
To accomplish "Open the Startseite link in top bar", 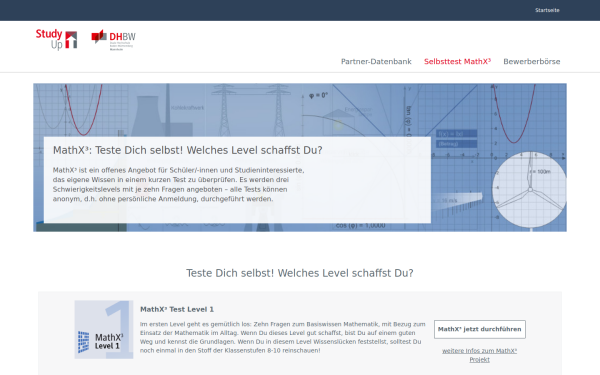I will [x=547, y=10].
